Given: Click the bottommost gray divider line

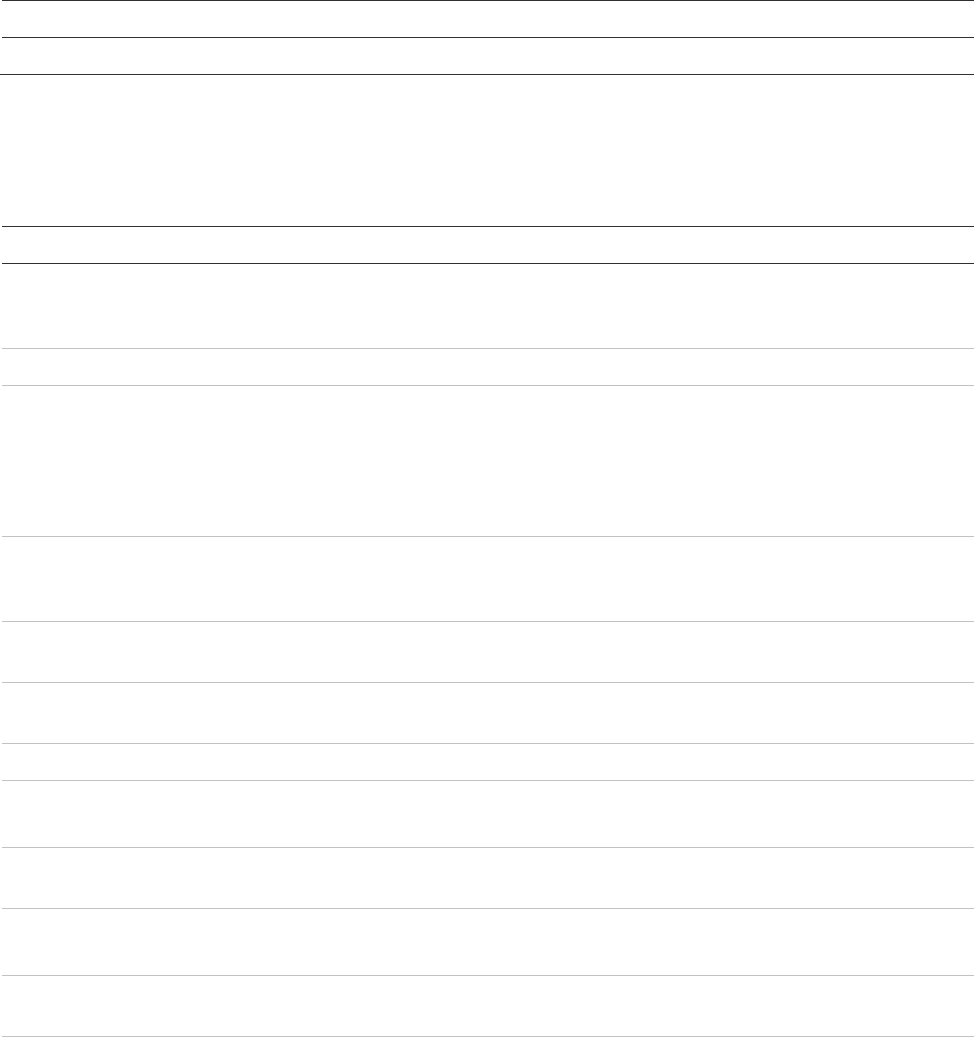Looking at the screenshot, I should [487, 1036].
